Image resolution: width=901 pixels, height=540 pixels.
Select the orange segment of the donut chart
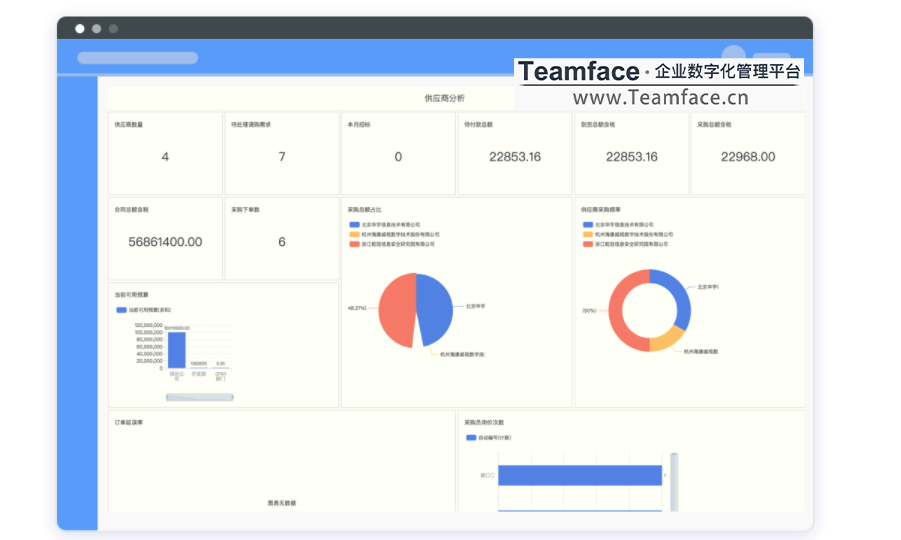(x=667, y=340)
